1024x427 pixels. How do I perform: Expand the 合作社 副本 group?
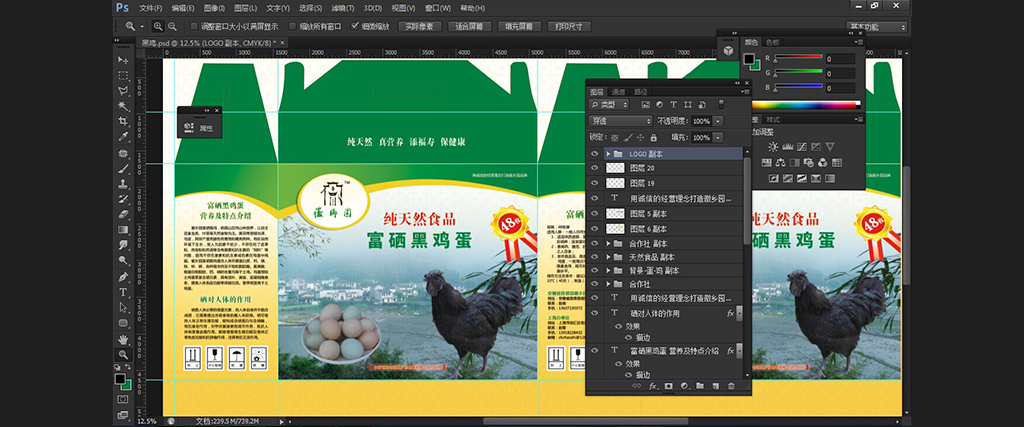[608, 244]
